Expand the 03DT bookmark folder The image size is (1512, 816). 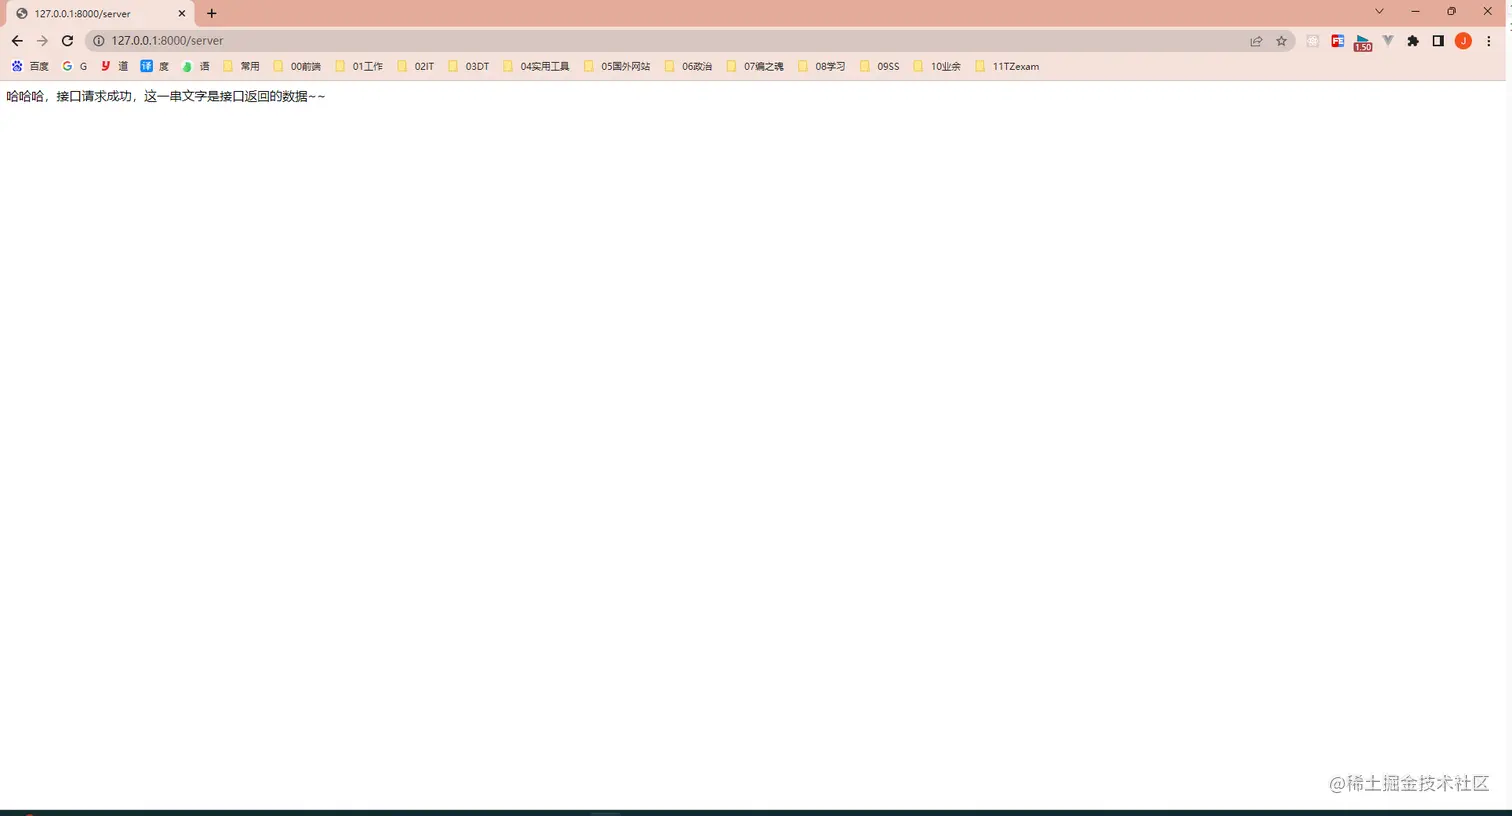tap(469, 66)
